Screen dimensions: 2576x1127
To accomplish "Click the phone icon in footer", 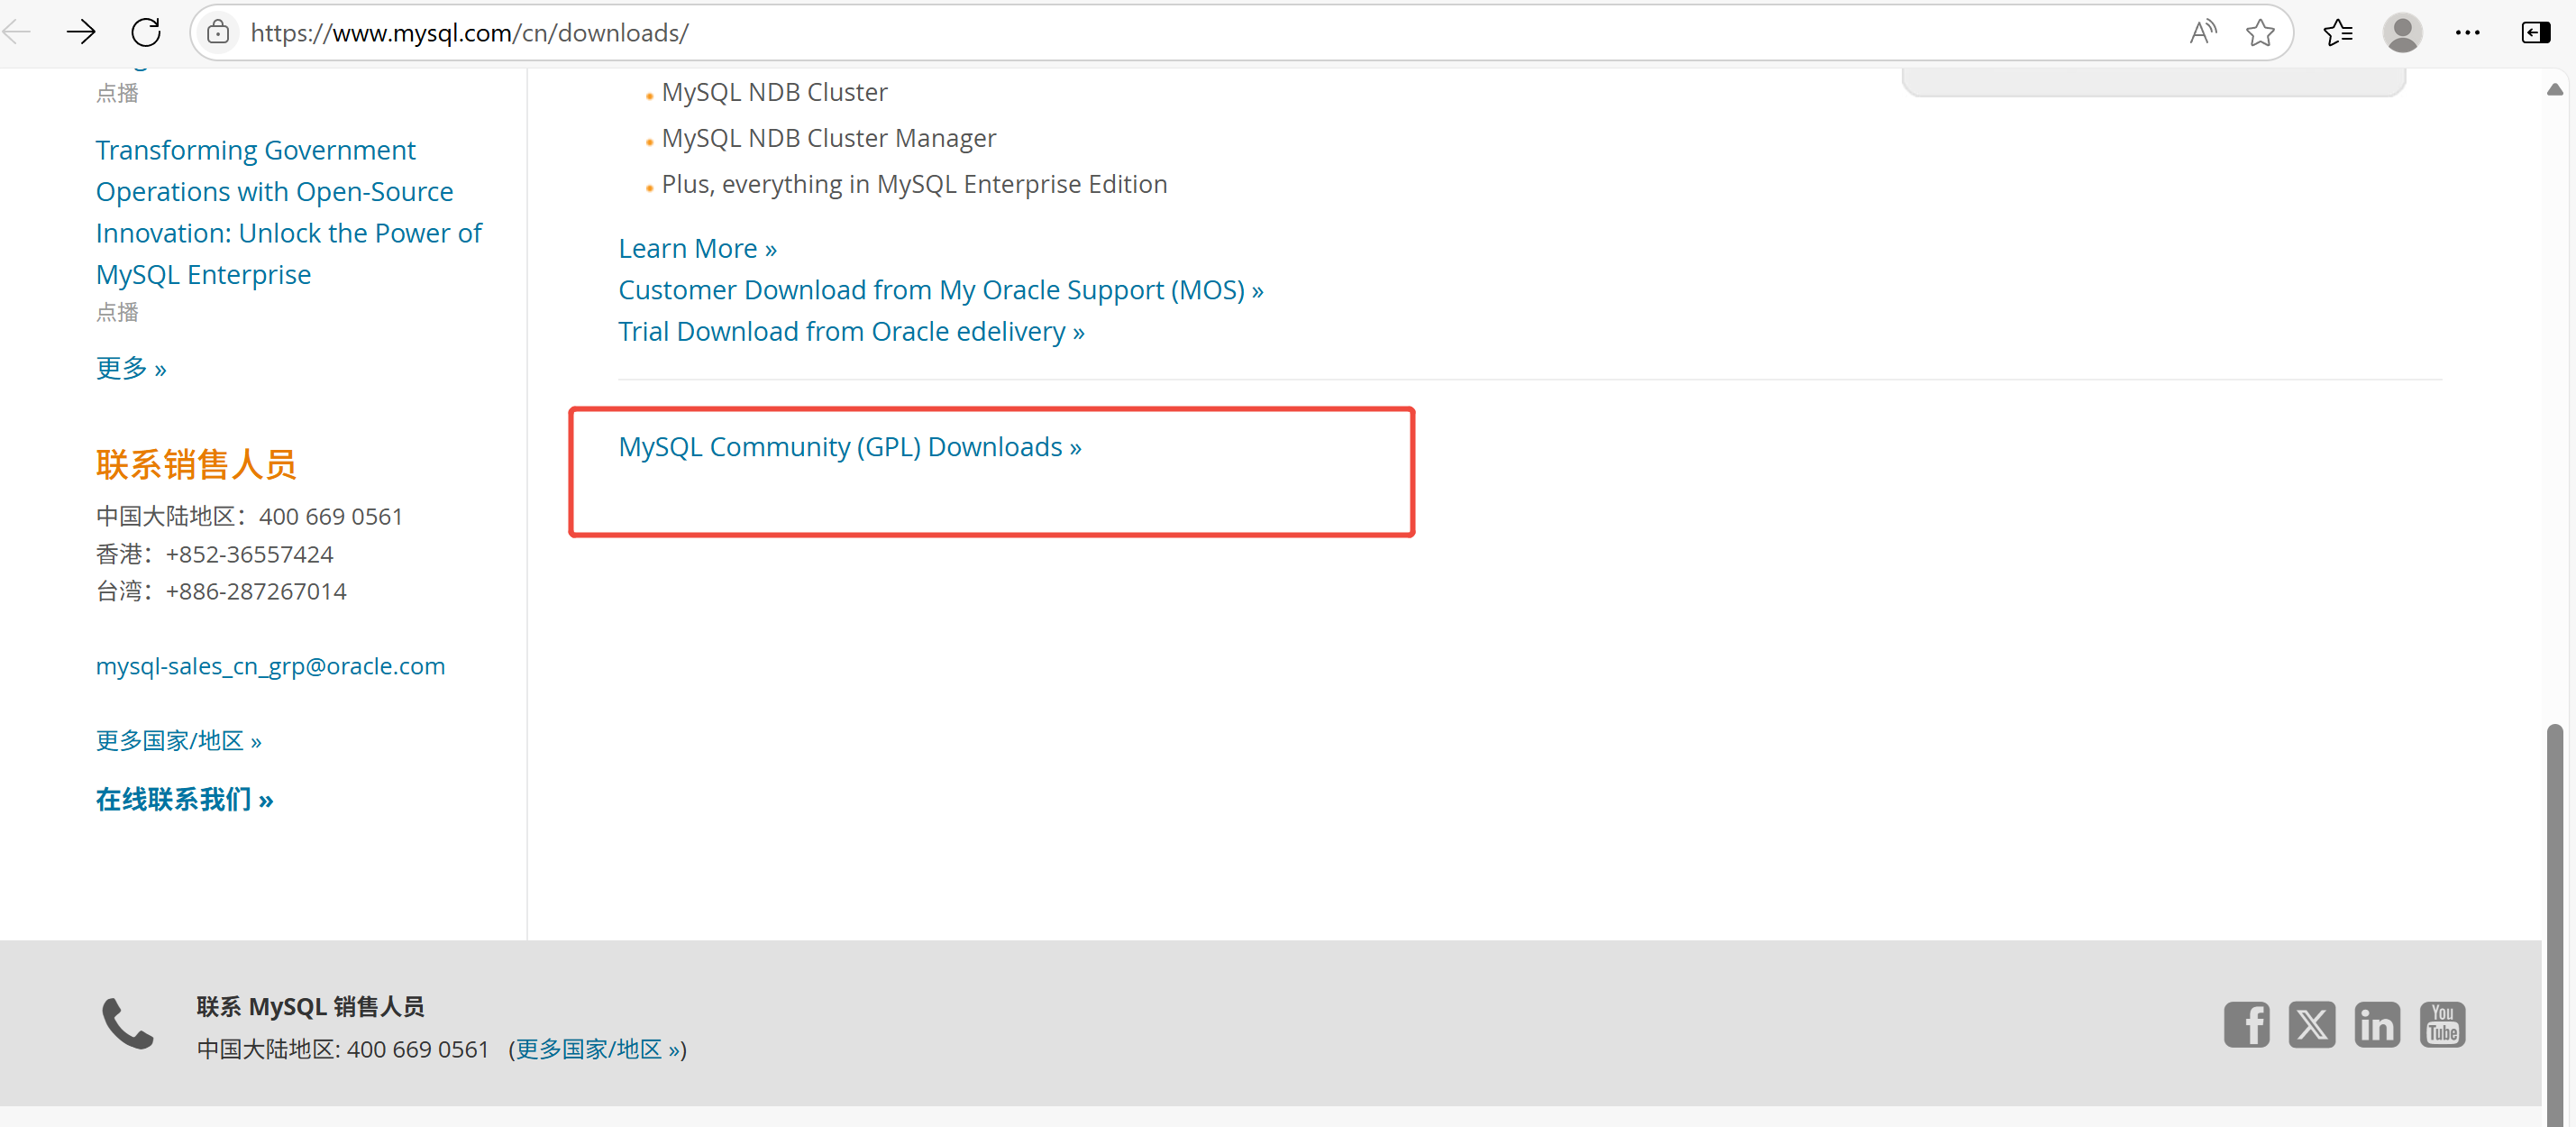I will pos(128,1023).
